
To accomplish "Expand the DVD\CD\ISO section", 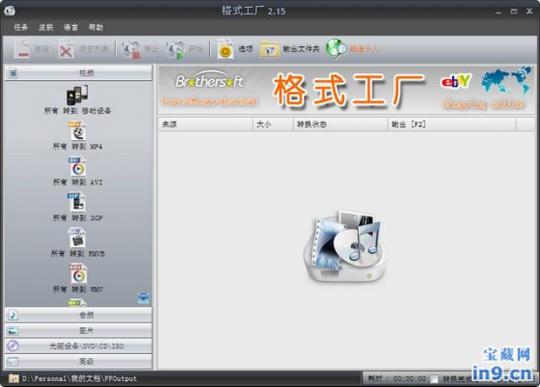I will pos(78,346).
